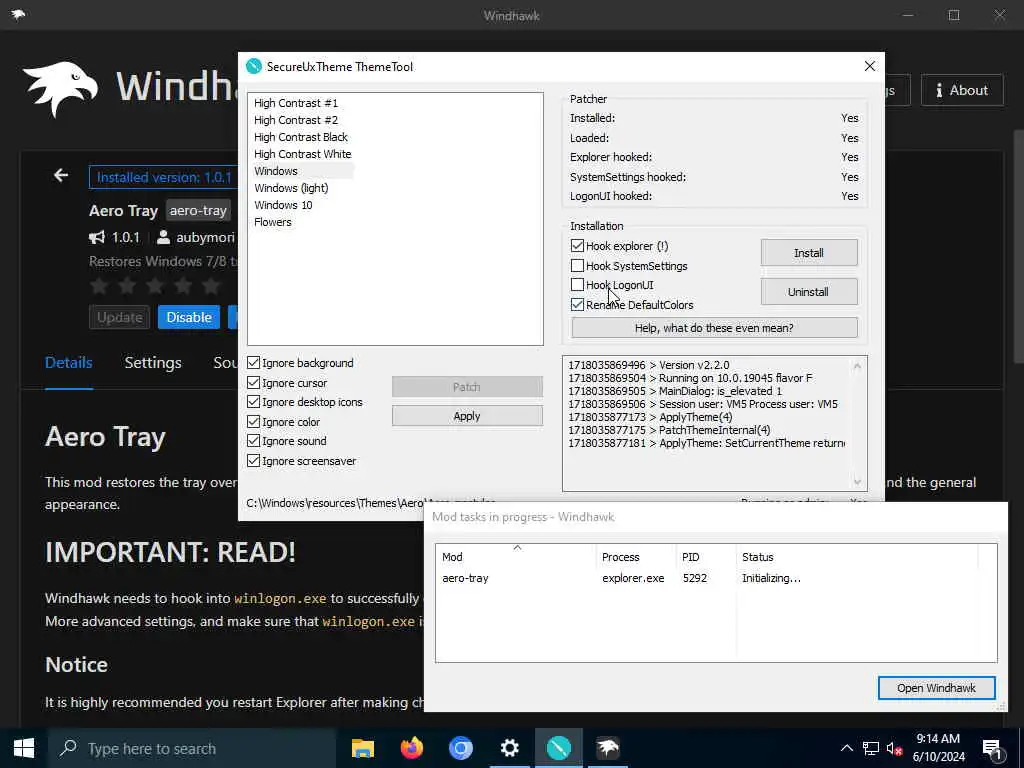The image size is (1024, 768).
Task: Click the aubymori author user icon
Action: (163, 237)
